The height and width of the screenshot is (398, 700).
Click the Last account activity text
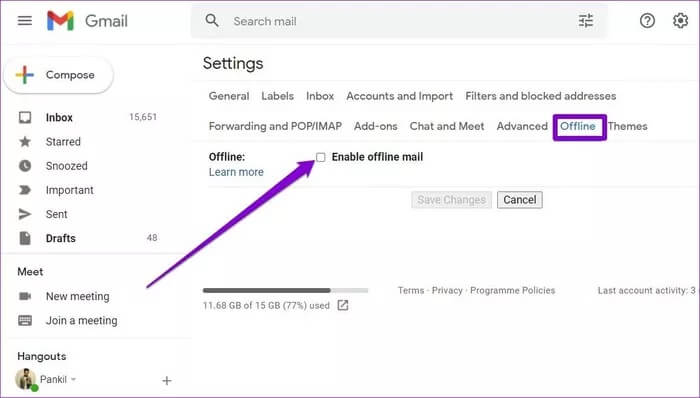646,290
